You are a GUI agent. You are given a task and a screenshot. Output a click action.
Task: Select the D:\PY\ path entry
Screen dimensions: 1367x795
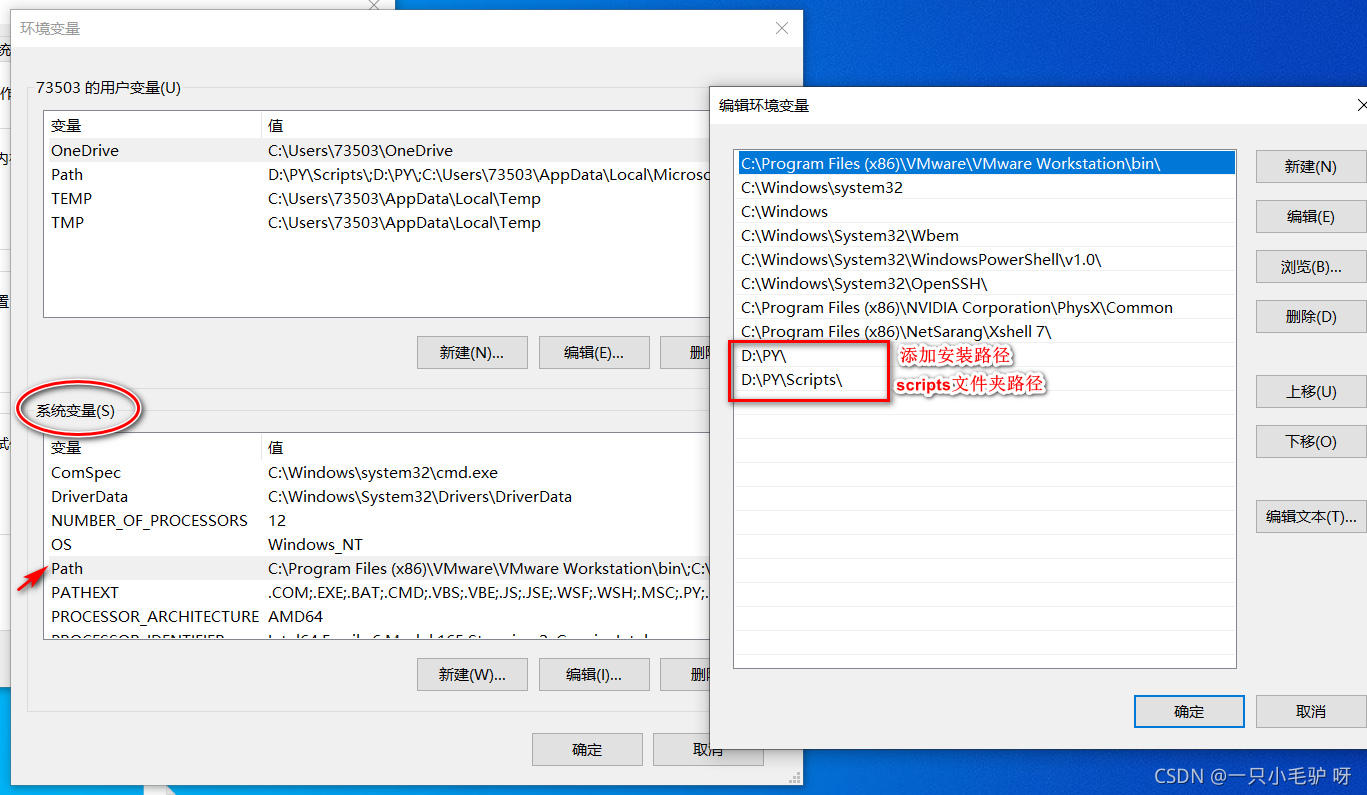click(790, 355)
